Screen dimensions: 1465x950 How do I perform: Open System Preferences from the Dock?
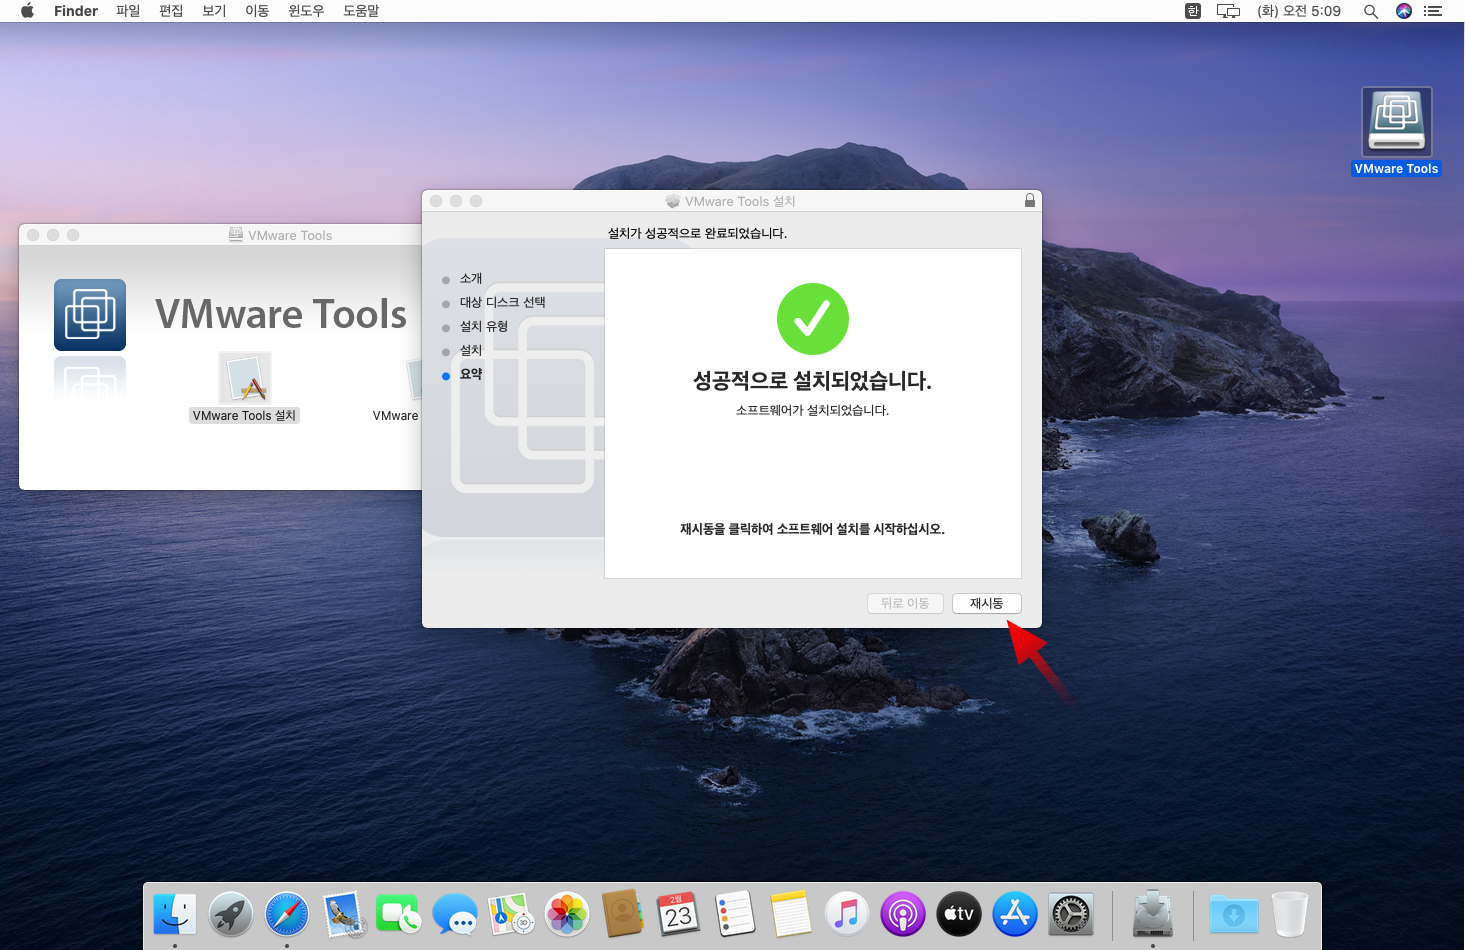[x=1071, y=914]
